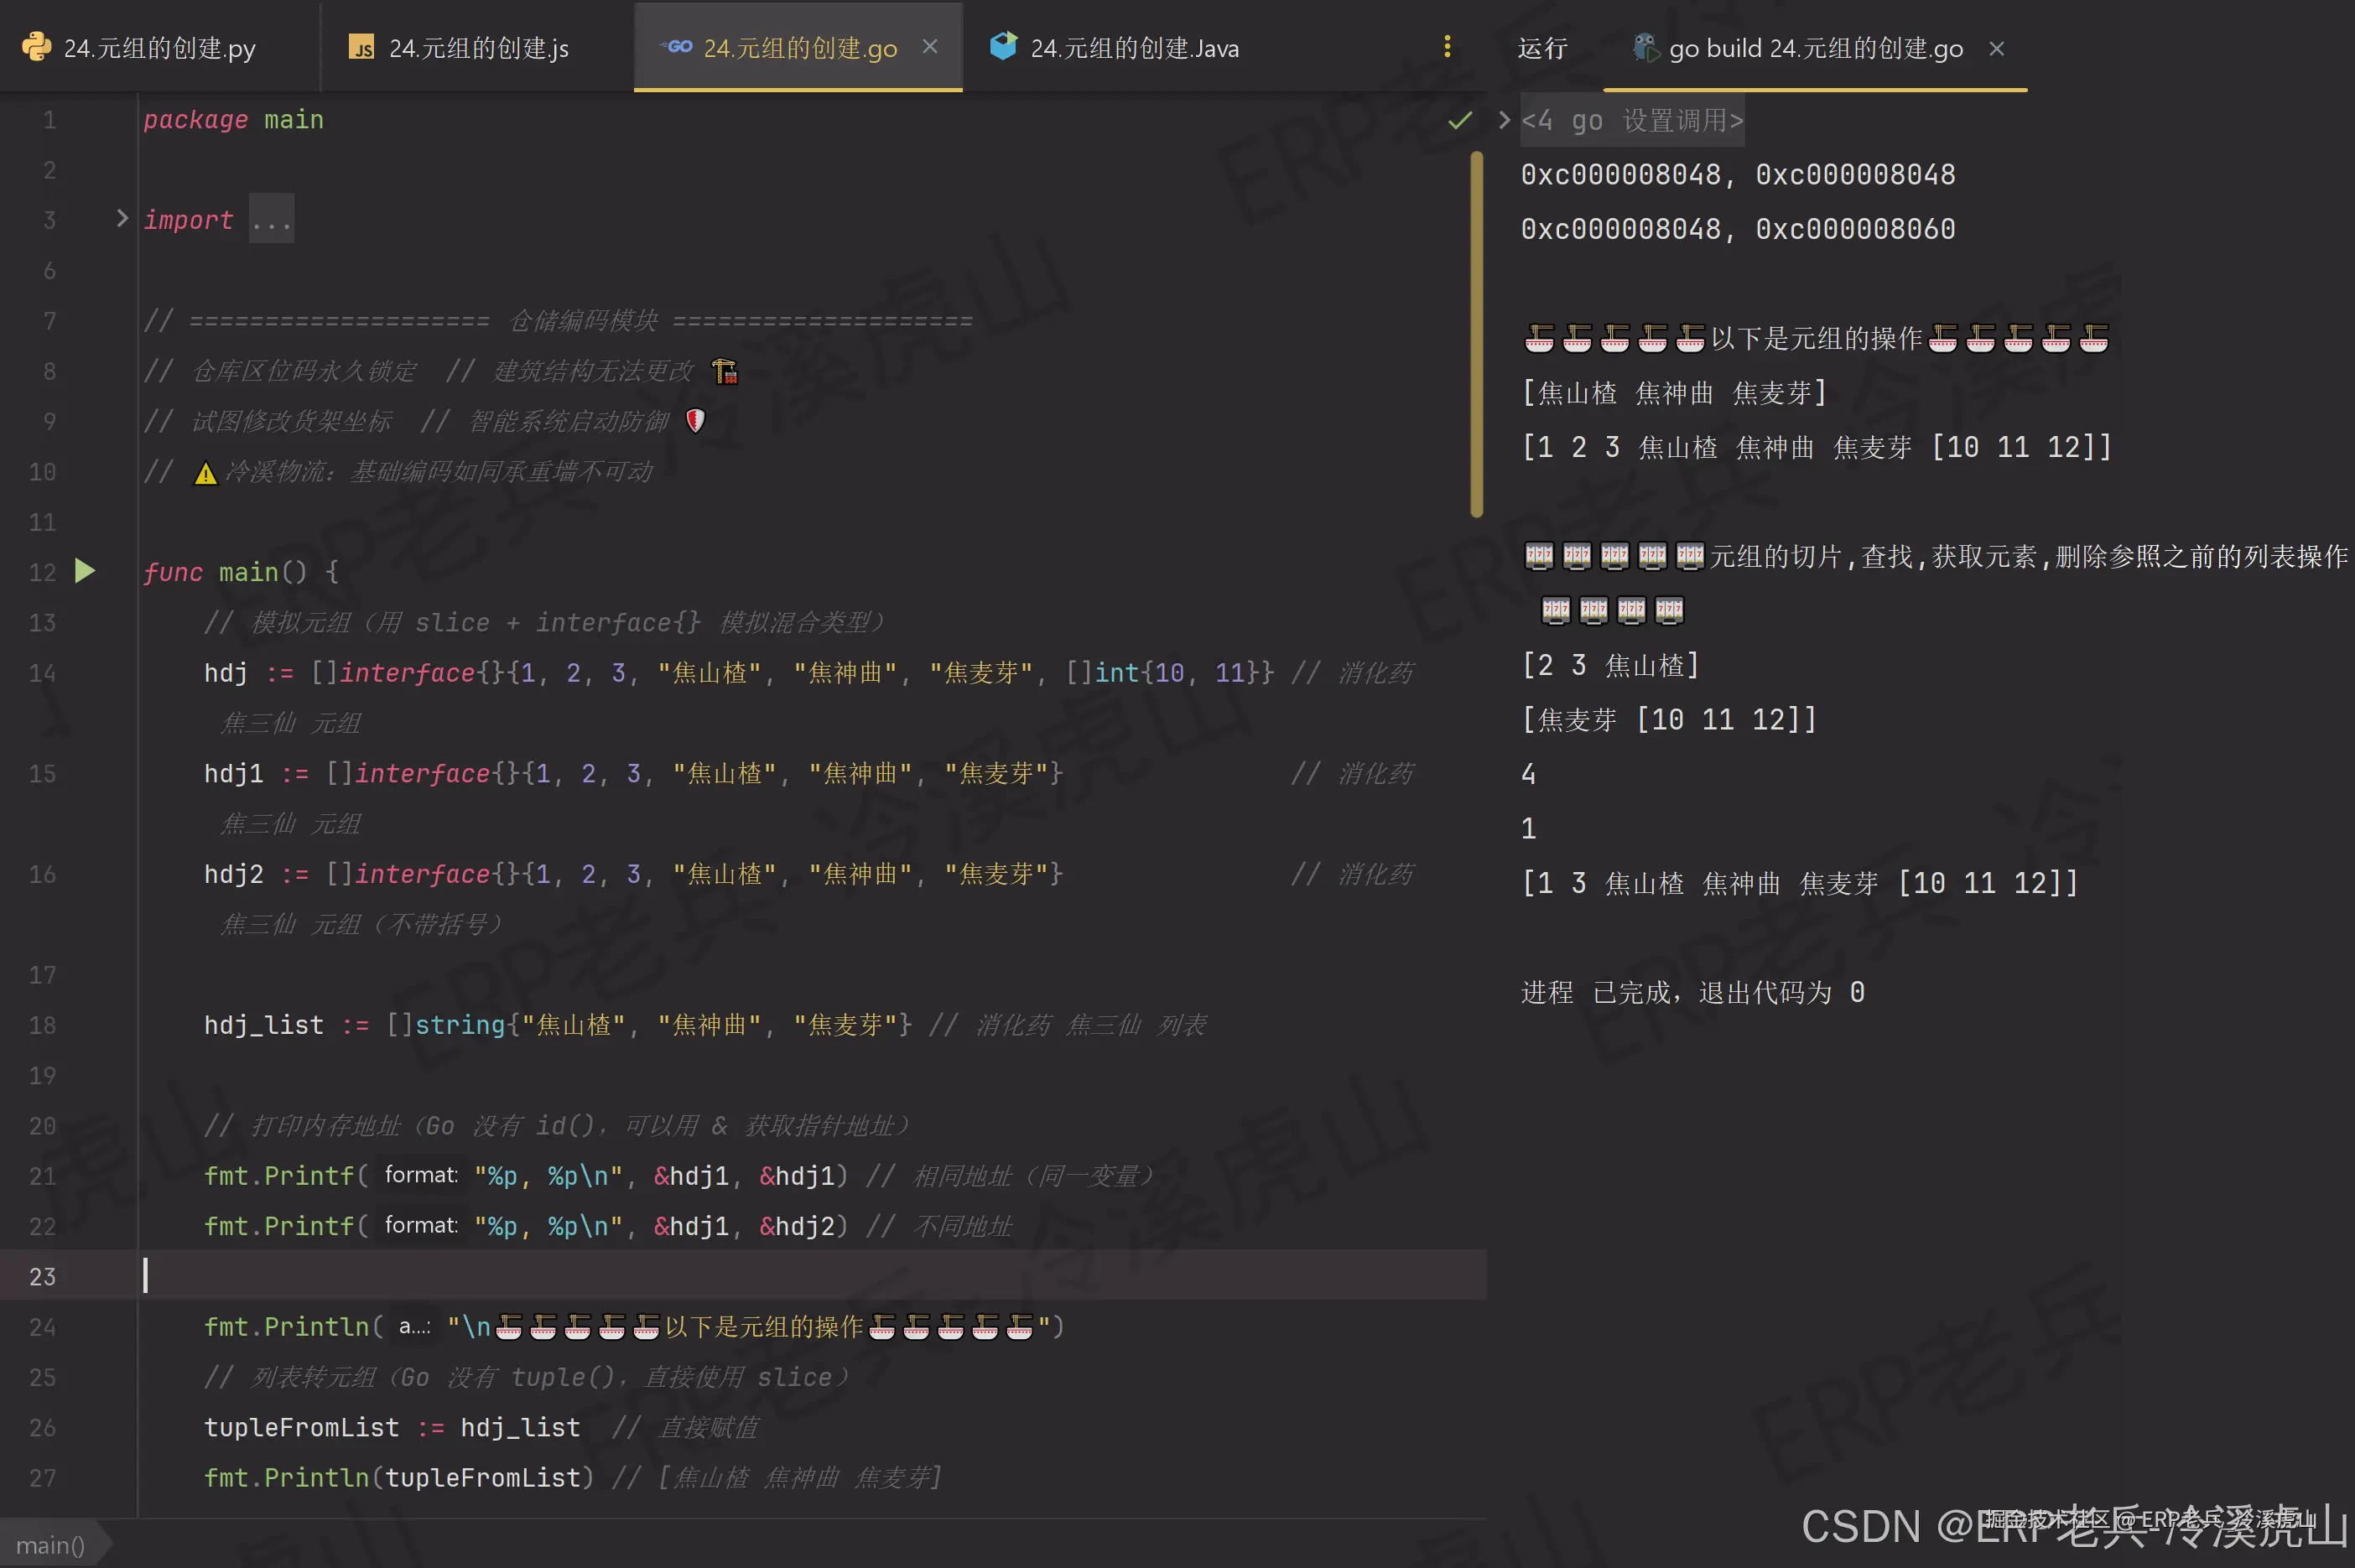Click the gopher icon on the go build tab
Screen dimensions: 2355x1568
point(1646,47)
